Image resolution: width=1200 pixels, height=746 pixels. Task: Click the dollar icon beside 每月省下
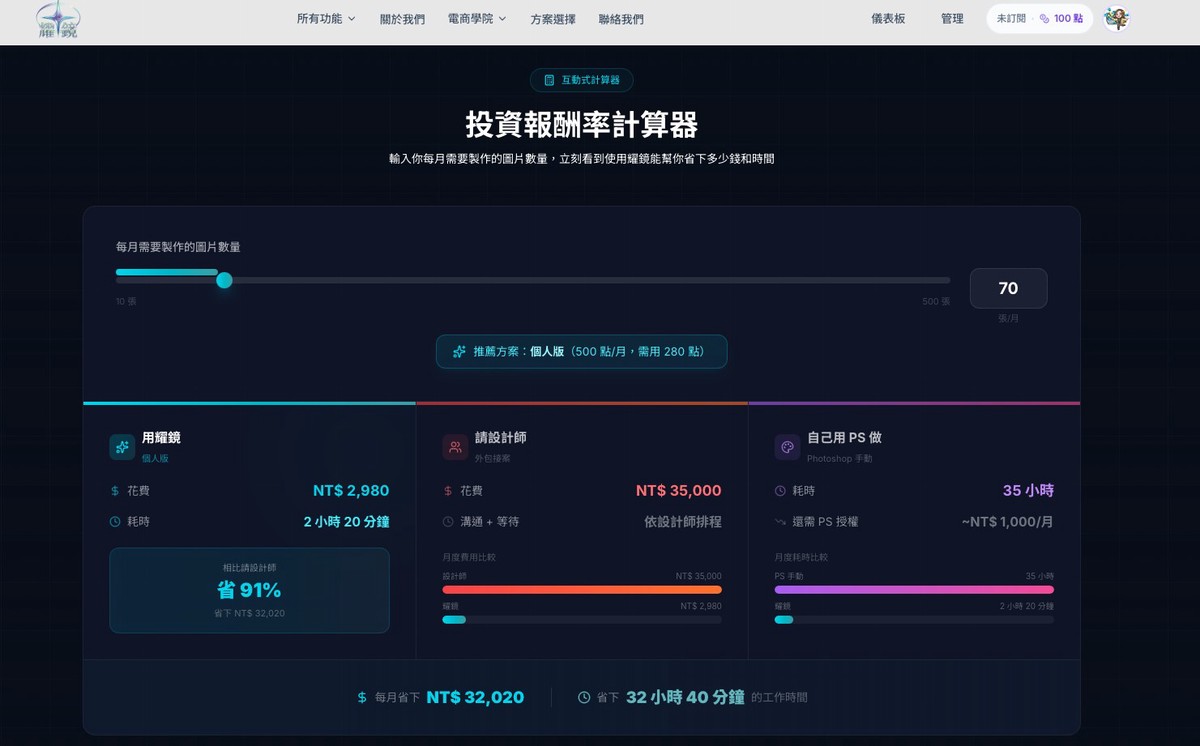[362, 697]
